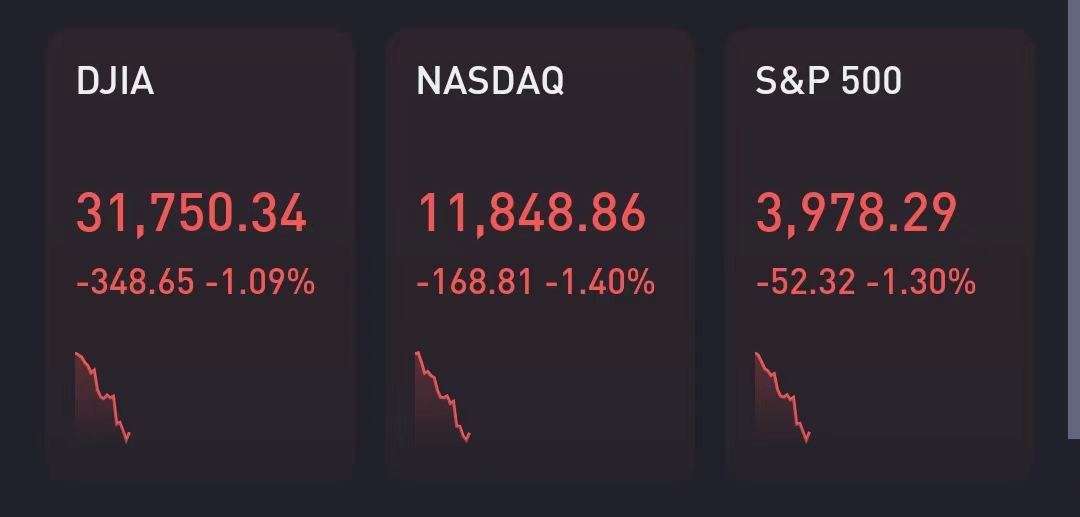
Task: Select the NASDAQ price 11,848.86
Action: [x=531, y=215]
